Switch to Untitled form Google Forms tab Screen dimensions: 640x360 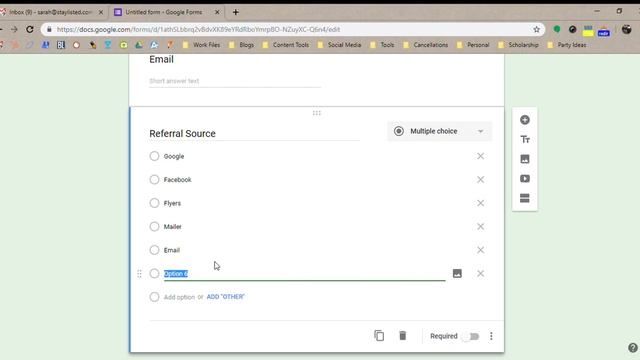point(163,12)
